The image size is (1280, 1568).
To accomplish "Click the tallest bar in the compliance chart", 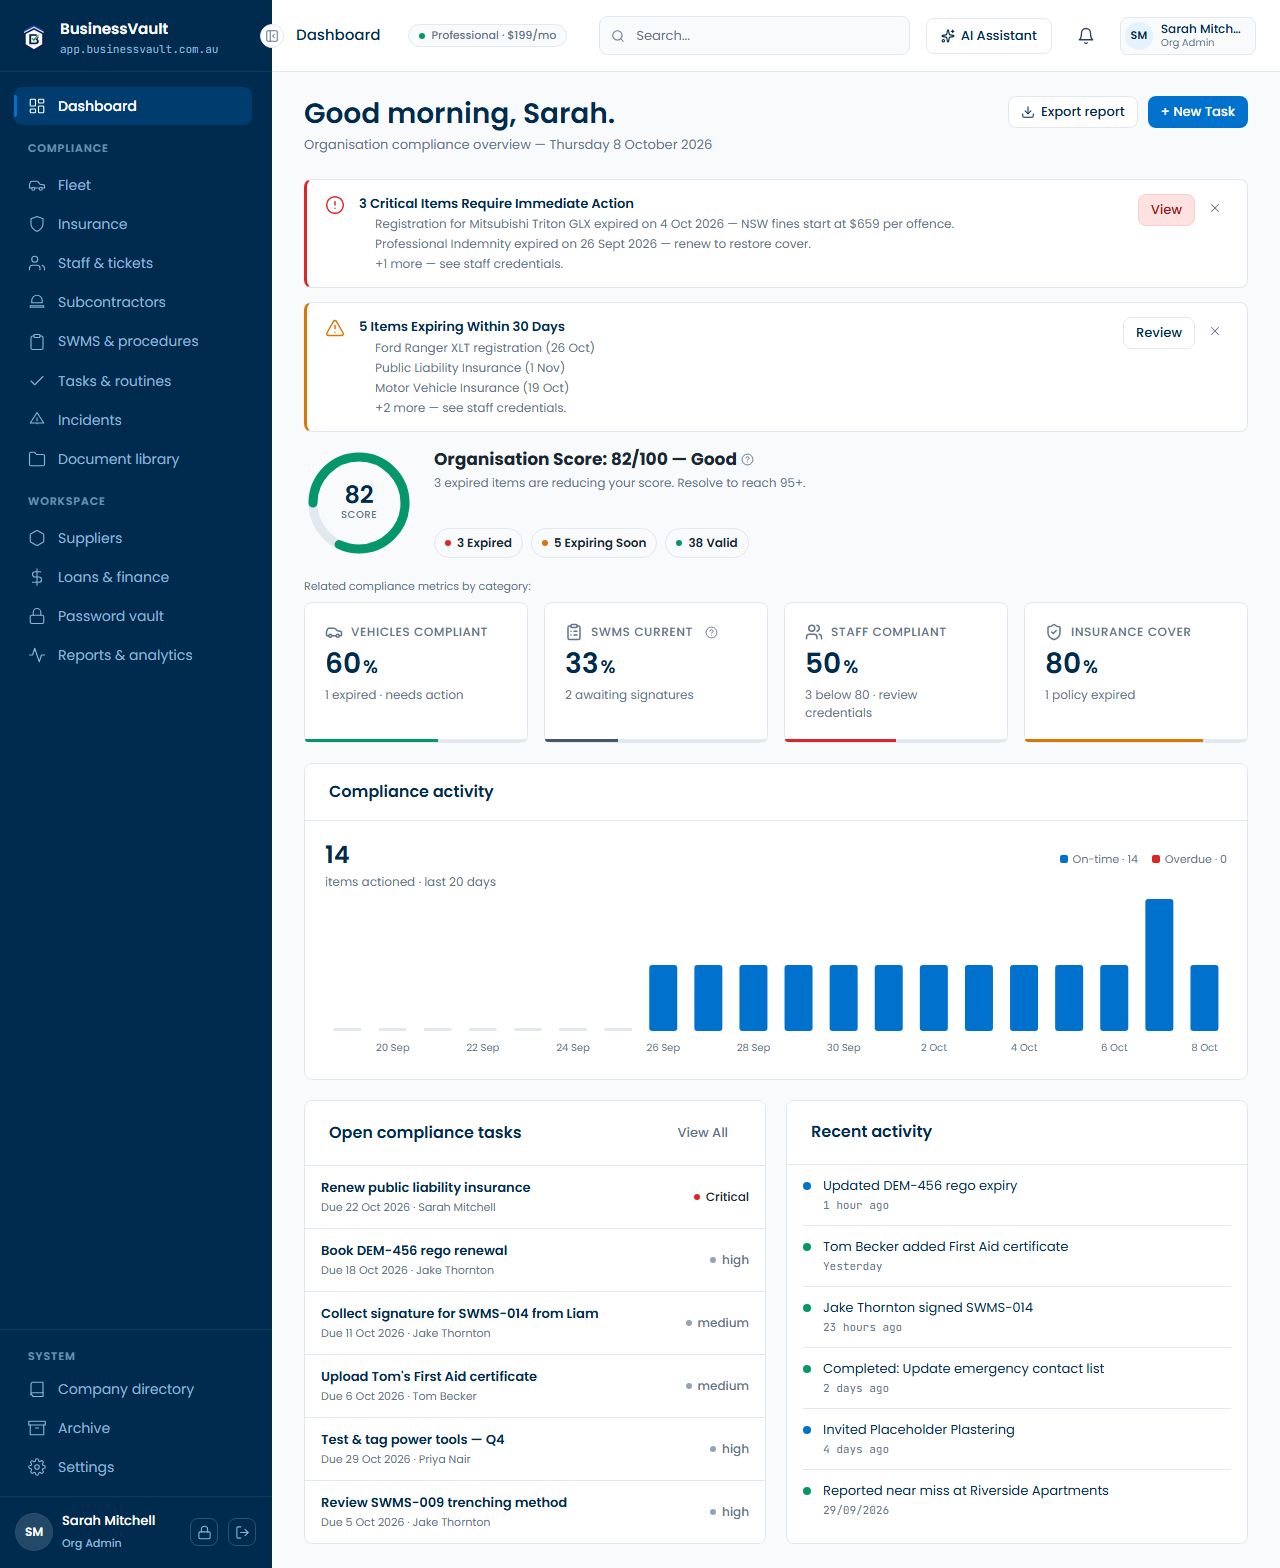I will coord(1159,964).
